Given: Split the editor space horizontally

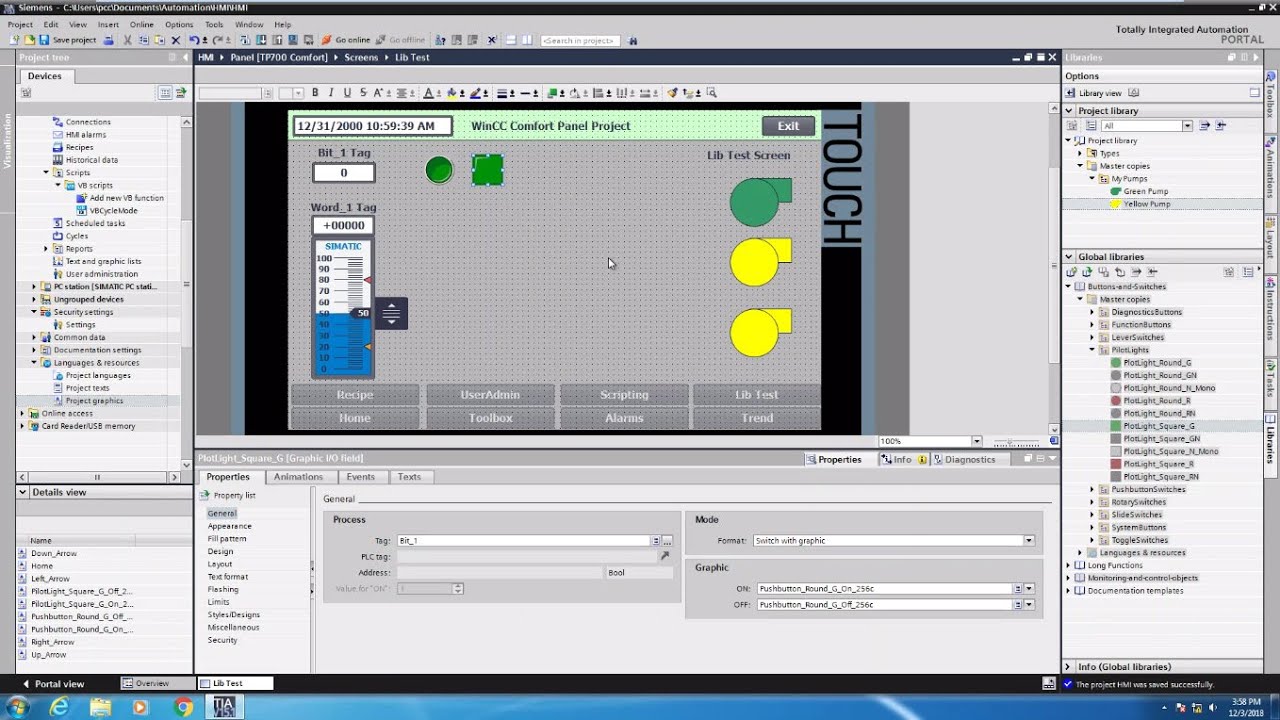Looking at the screenshot, I should point(510,40).
